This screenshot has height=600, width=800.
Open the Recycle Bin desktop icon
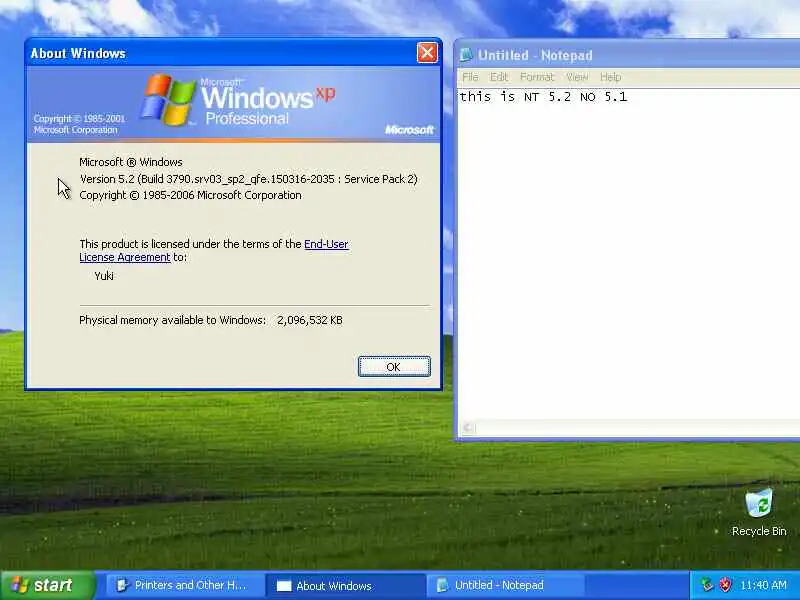click(759, 512)
